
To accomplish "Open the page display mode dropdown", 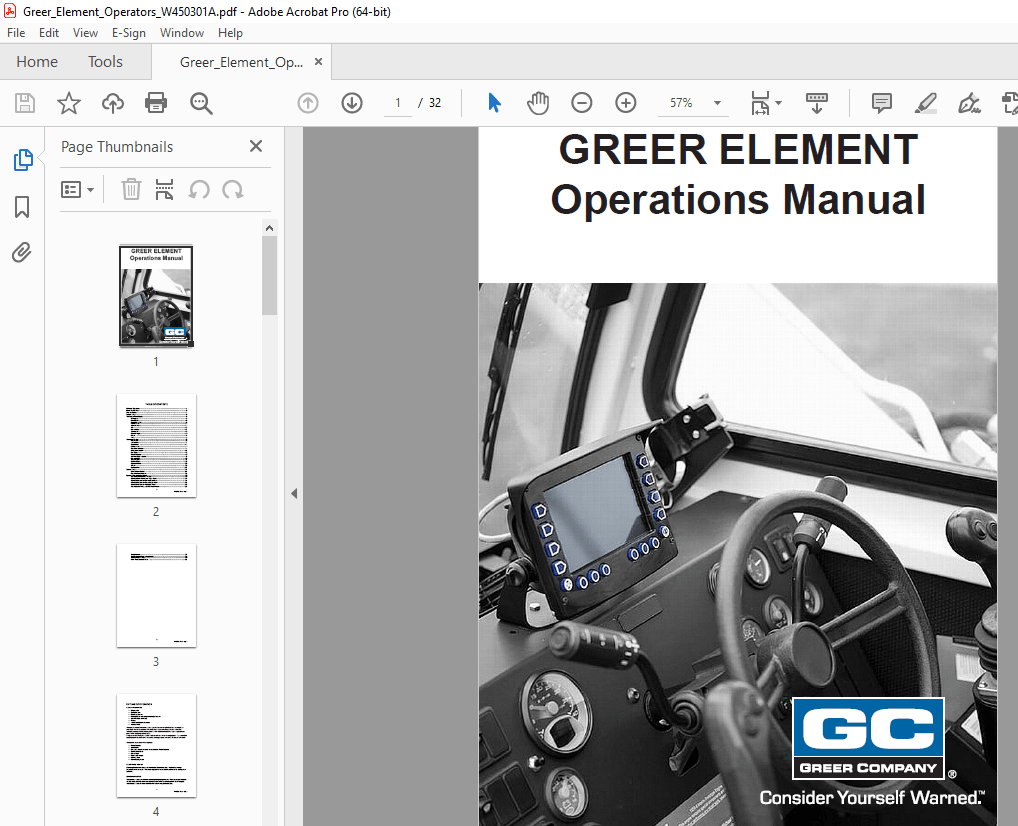I will point(766,103).
